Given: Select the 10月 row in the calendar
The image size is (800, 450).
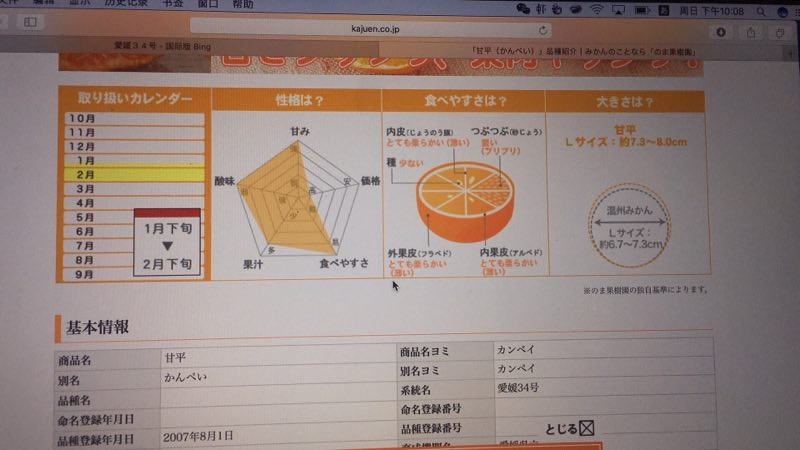Looking at the screenshot, I should pos(133,119).
